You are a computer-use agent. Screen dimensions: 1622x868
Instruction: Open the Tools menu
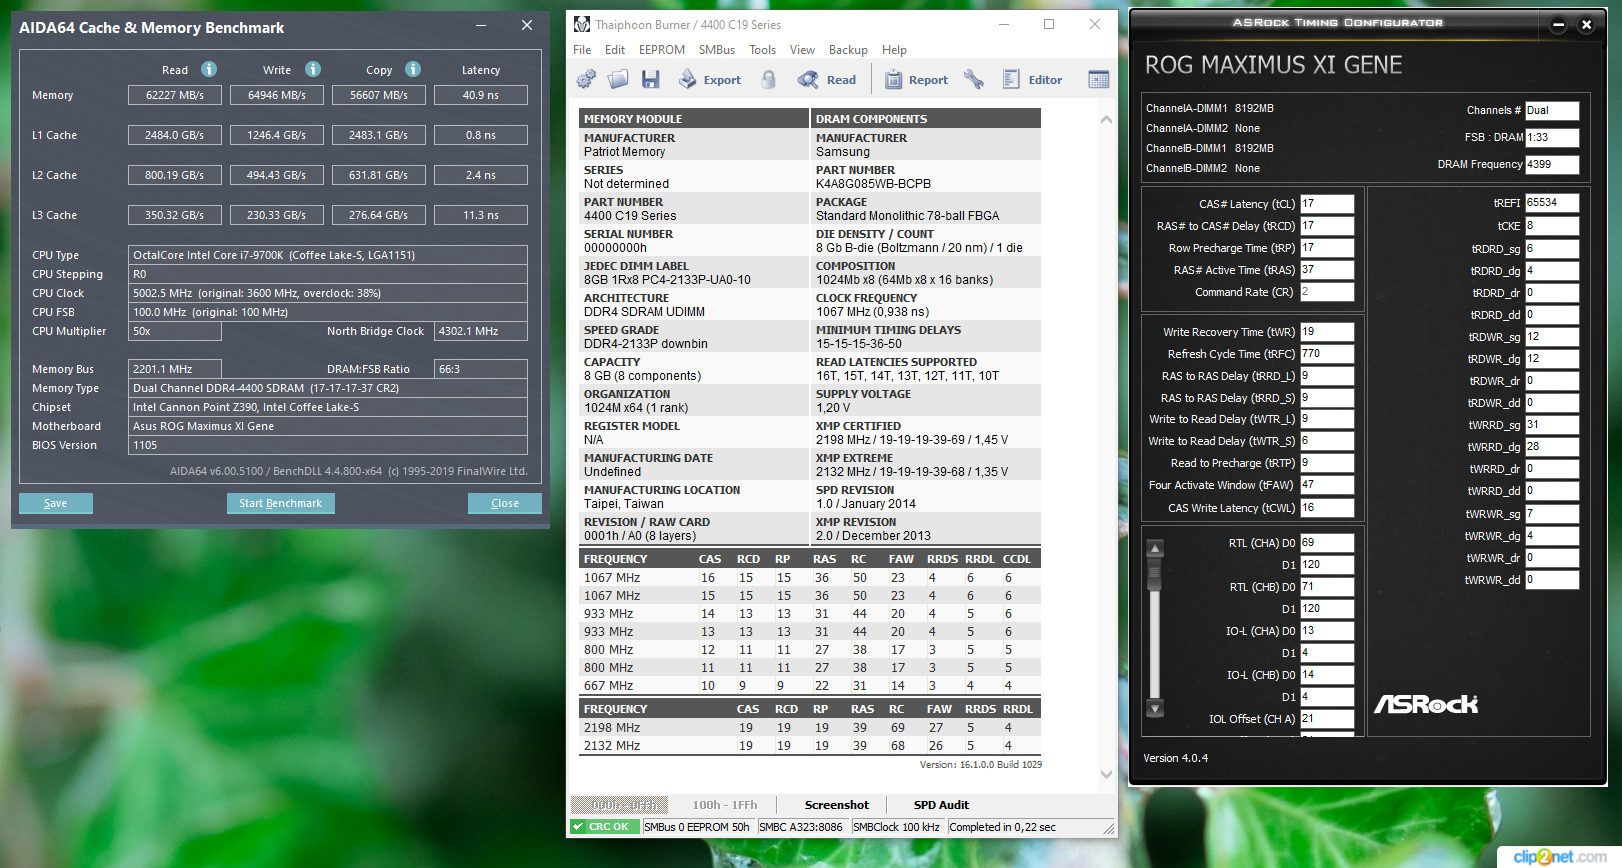[x=762, y=50]
